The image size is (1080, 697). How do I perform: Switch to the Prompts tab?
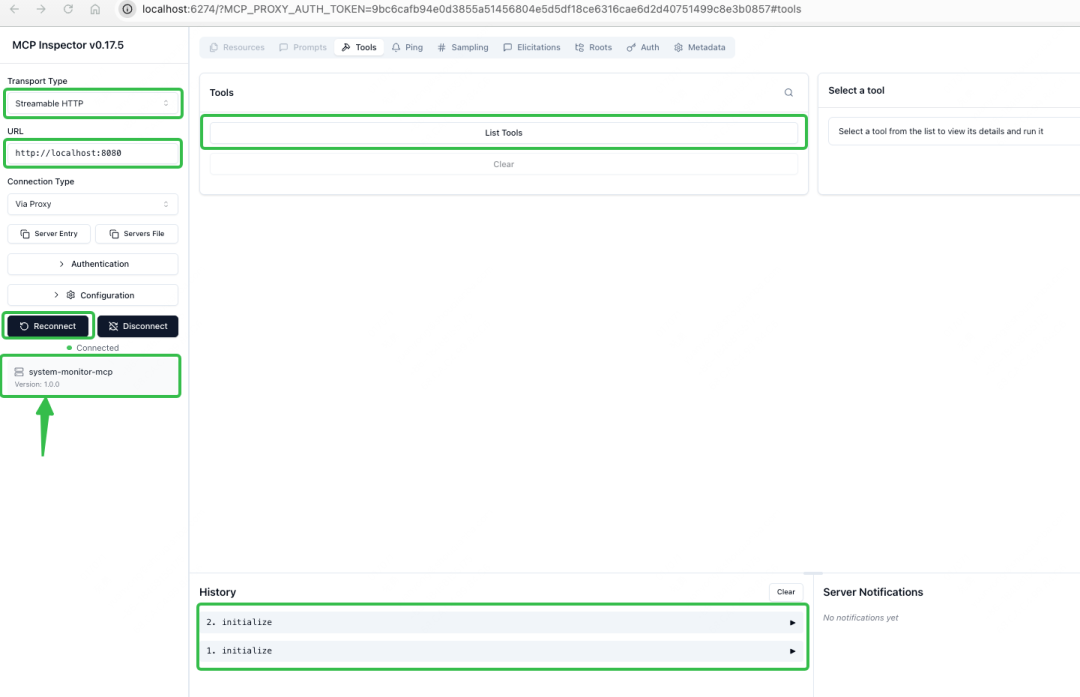pyautogui.click(x=303, y=48)
